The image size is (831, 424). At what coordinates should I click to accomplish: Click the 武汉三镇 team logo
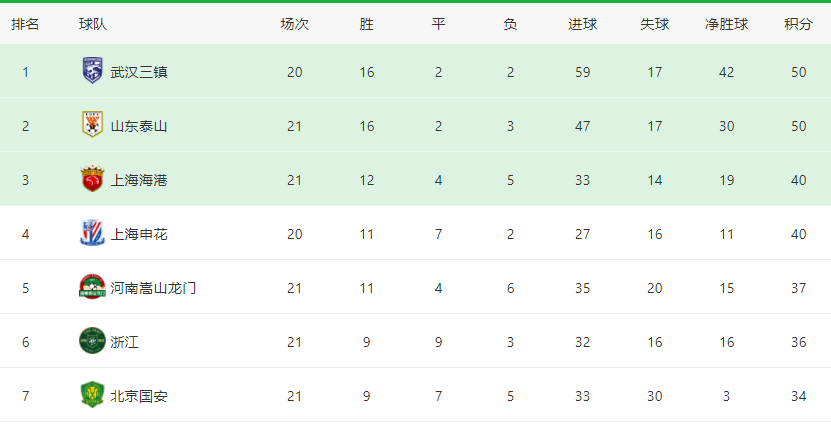coord(92,70)
